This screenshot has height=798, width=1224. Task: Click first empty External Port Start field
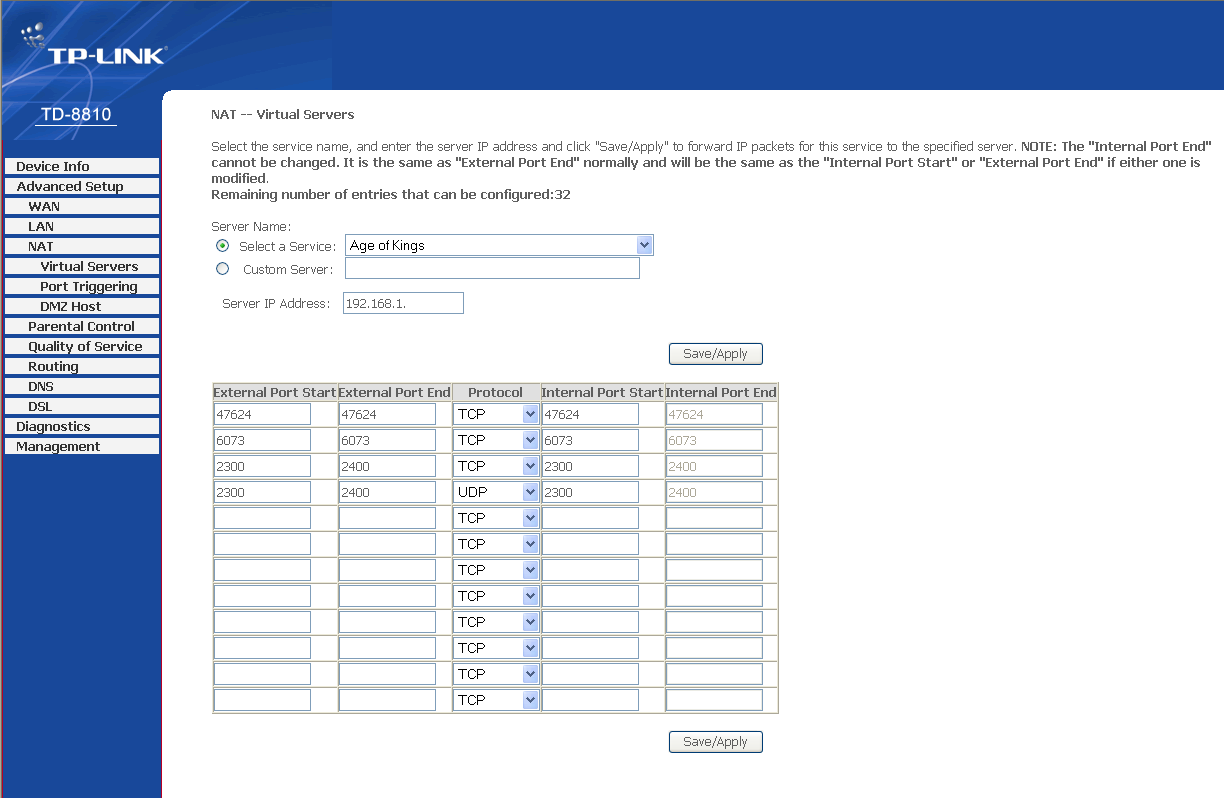262,518
